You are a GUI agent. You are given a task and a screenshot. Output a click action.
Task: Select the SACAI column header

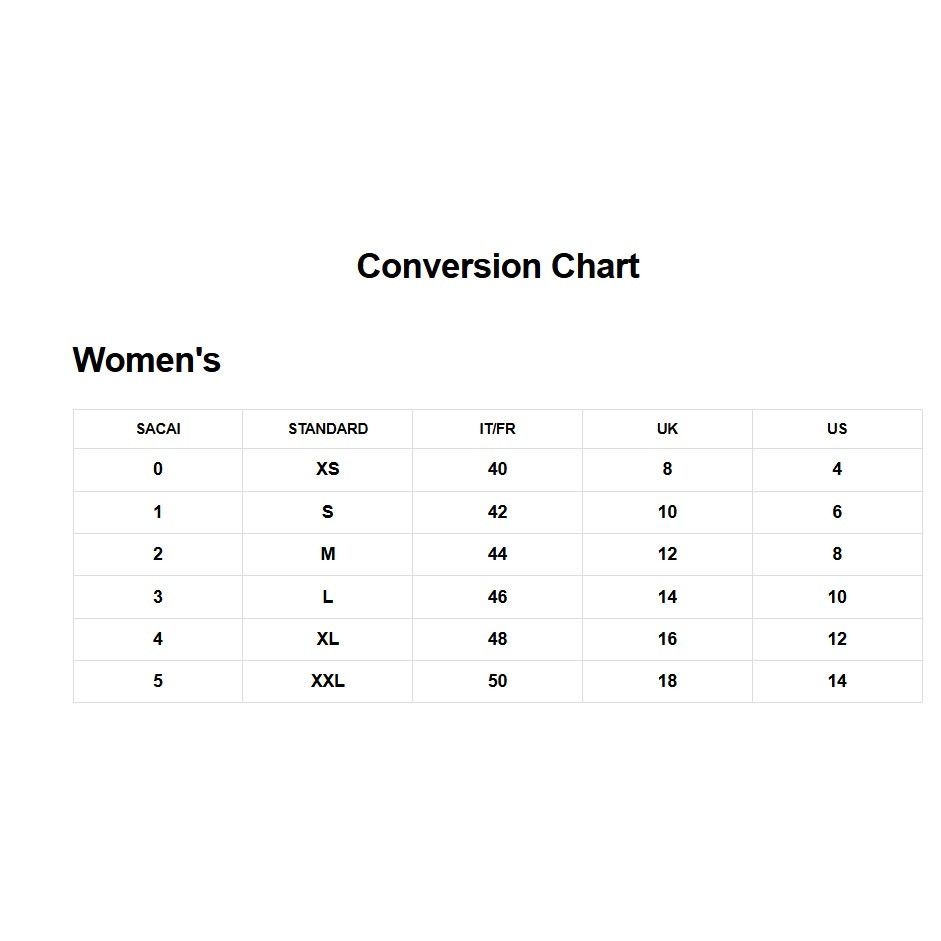tap(158, 429)
